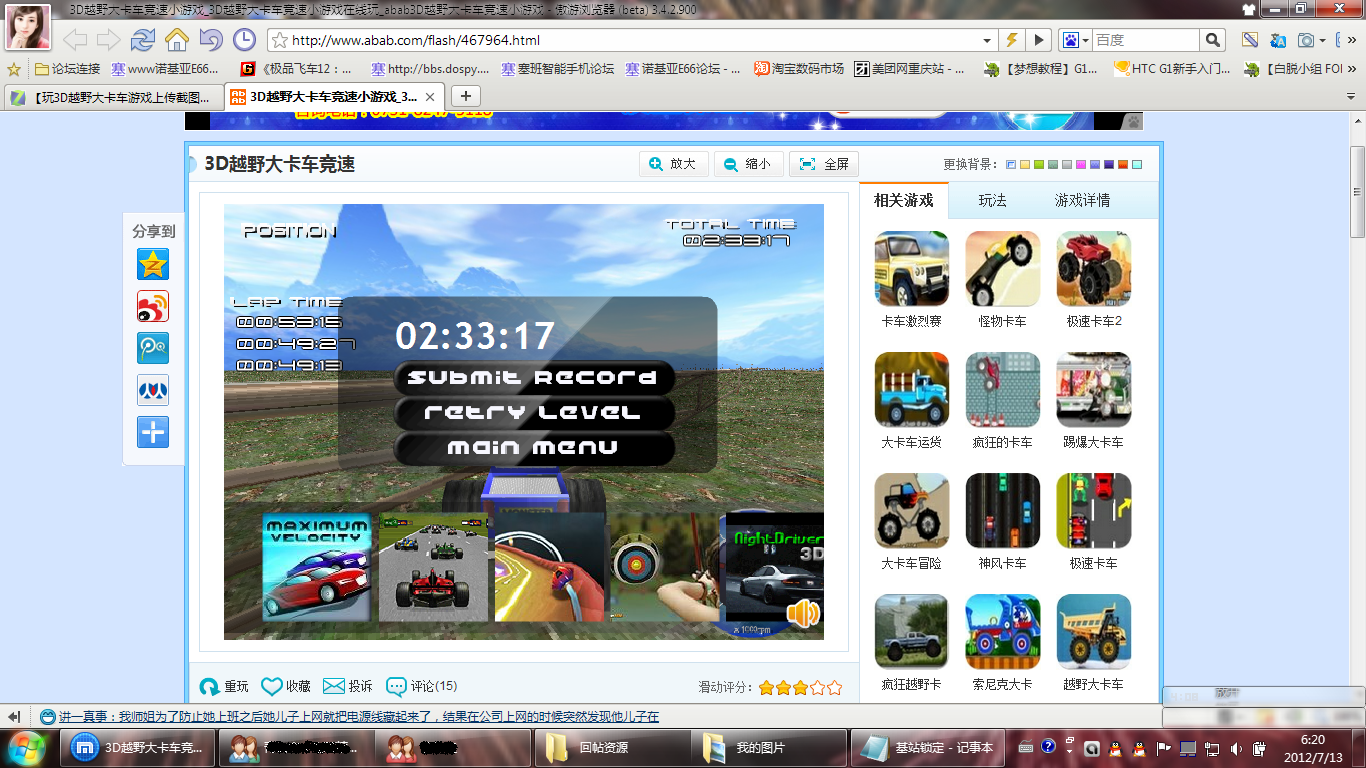Open the browser home page

(x=177, y=40)
